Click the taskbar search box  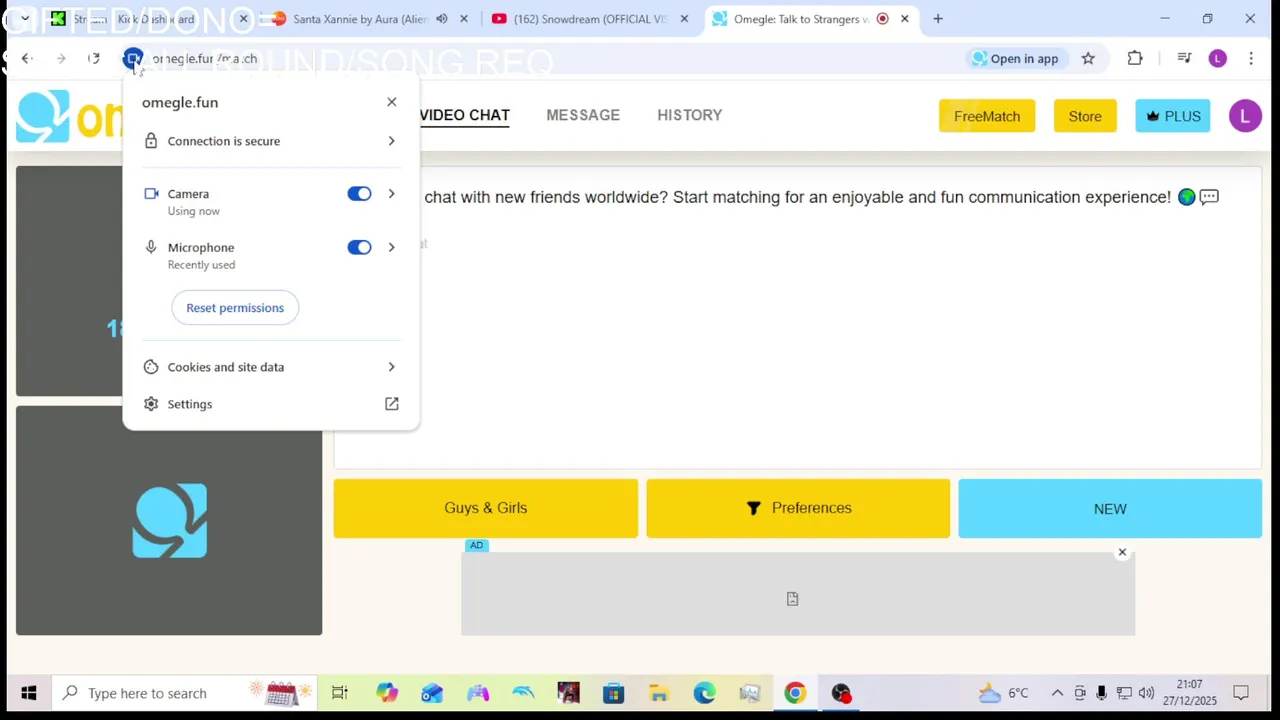coord(185,693)
